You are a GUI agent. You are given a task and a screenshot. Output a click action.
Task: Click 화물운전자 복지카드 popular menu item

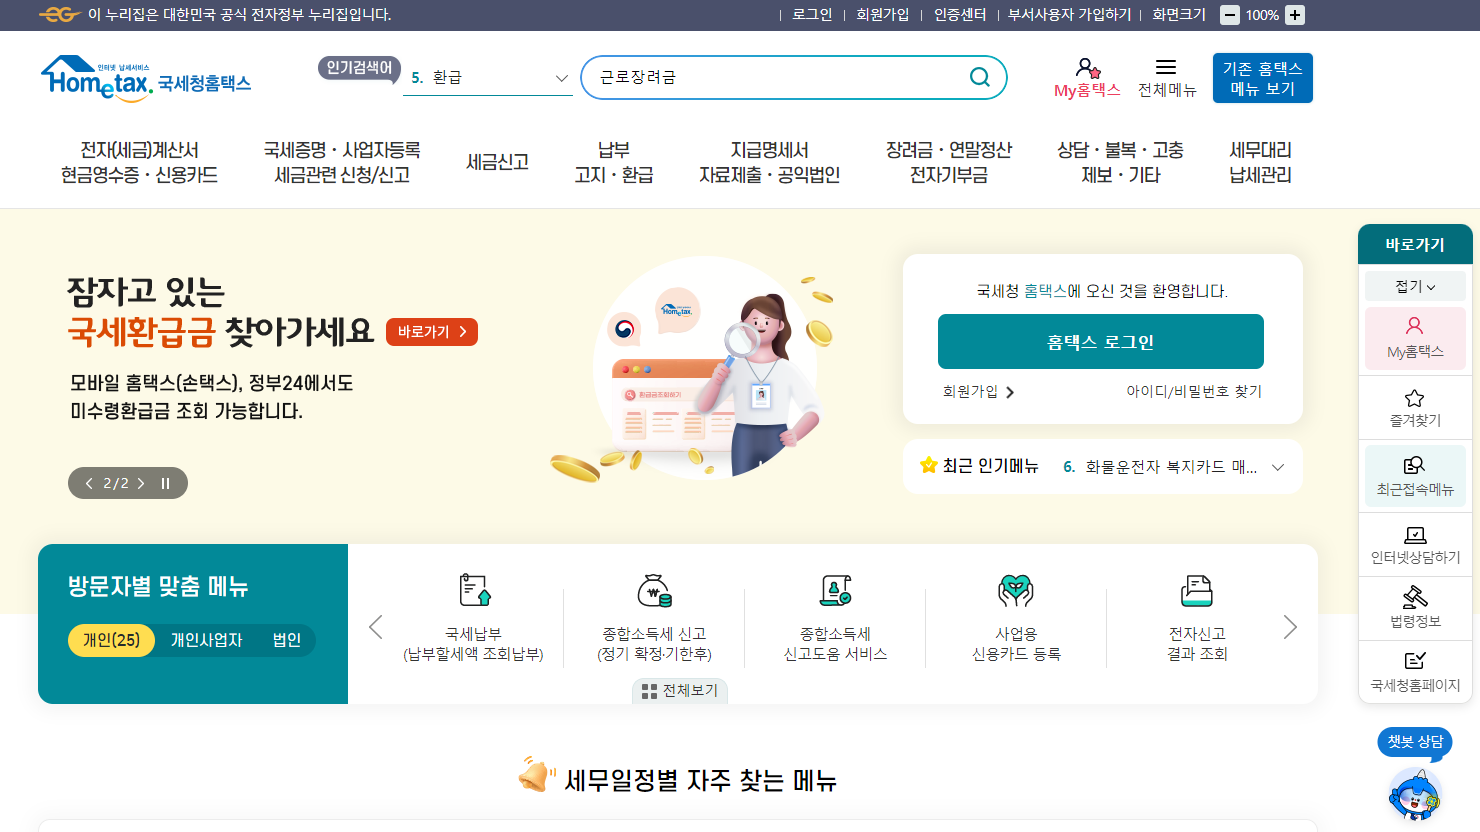coord(1160,467)
